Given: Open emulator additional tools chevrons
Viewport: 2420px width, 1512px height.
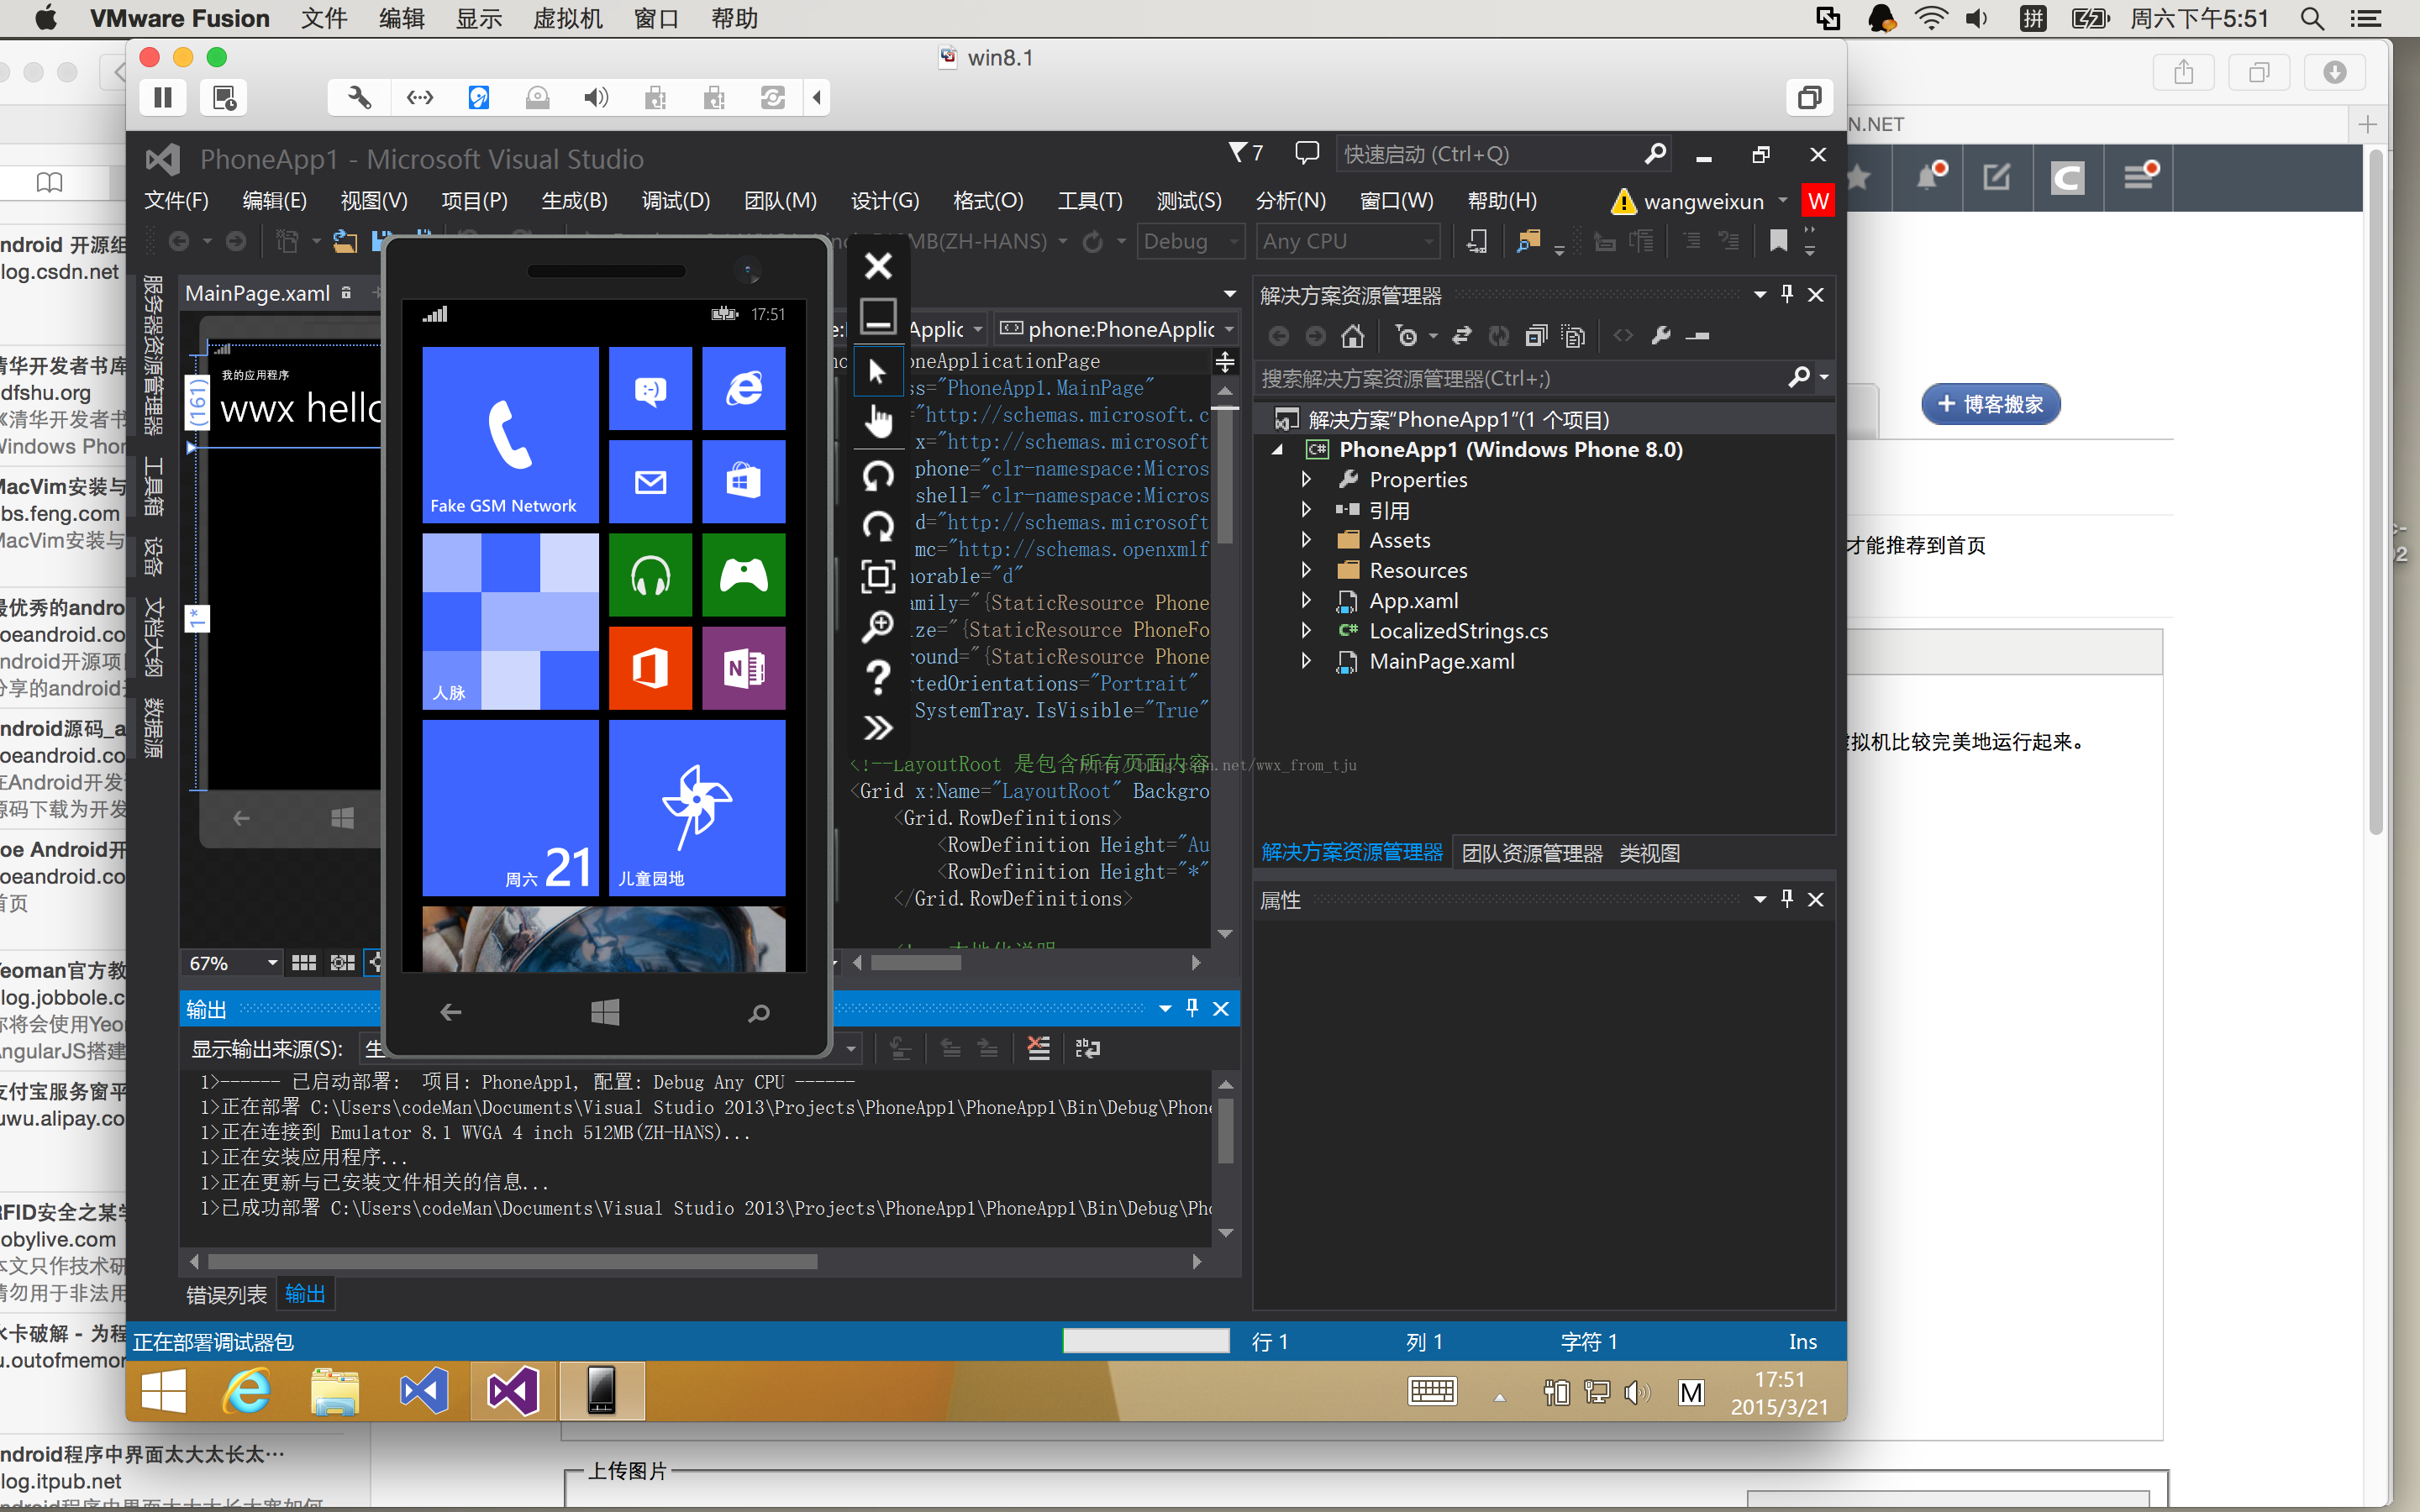Looking at the screenshot, I should [x=878, y=727].
